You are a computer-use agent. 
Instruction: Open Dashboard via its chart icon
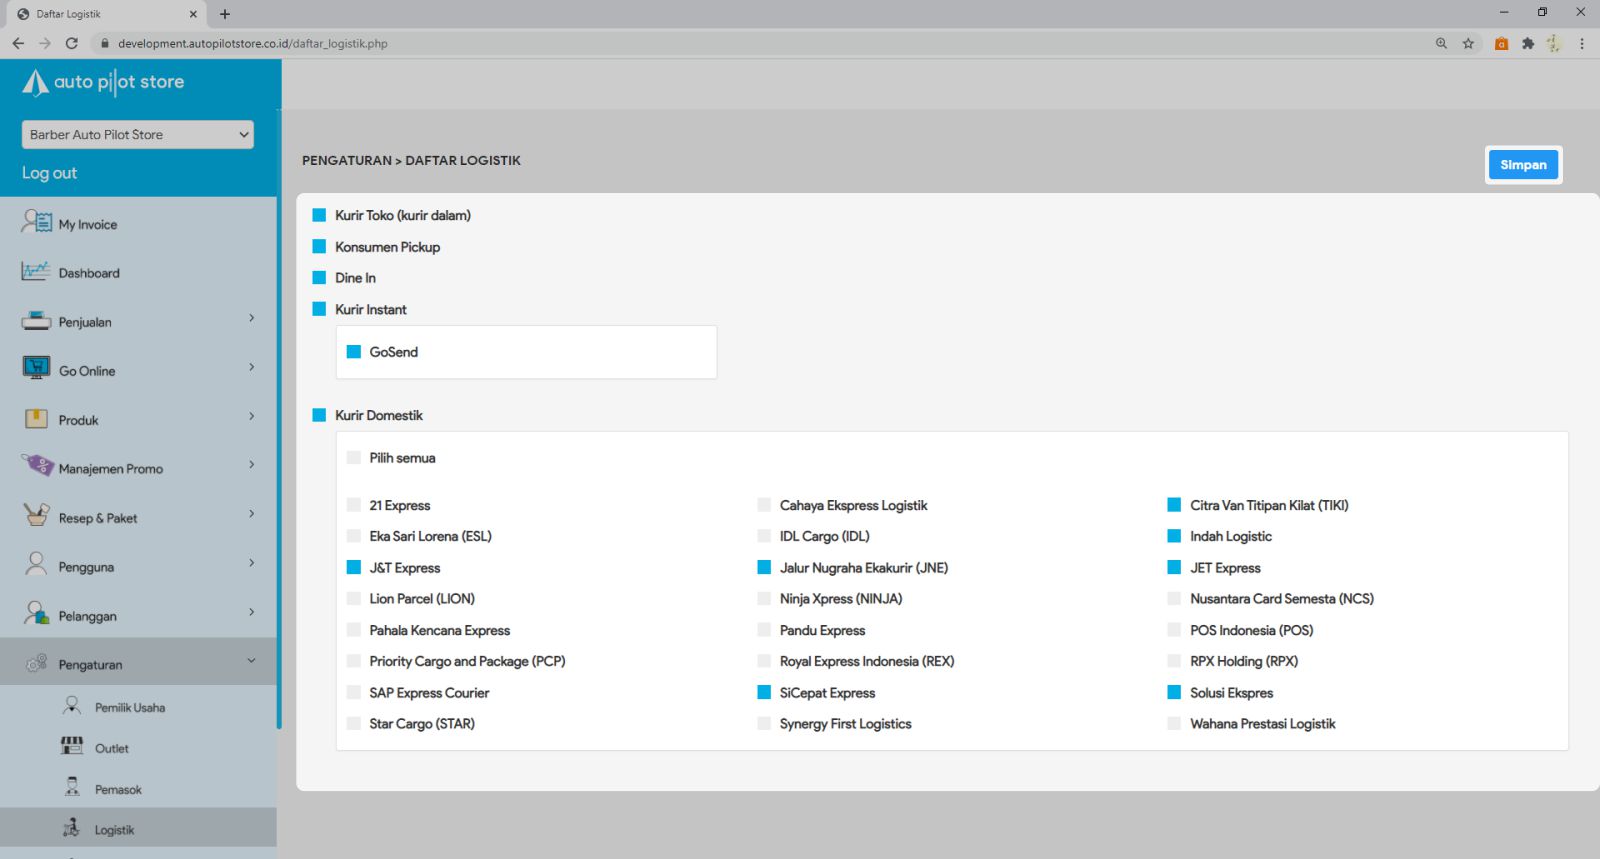(x=36, y=271)
